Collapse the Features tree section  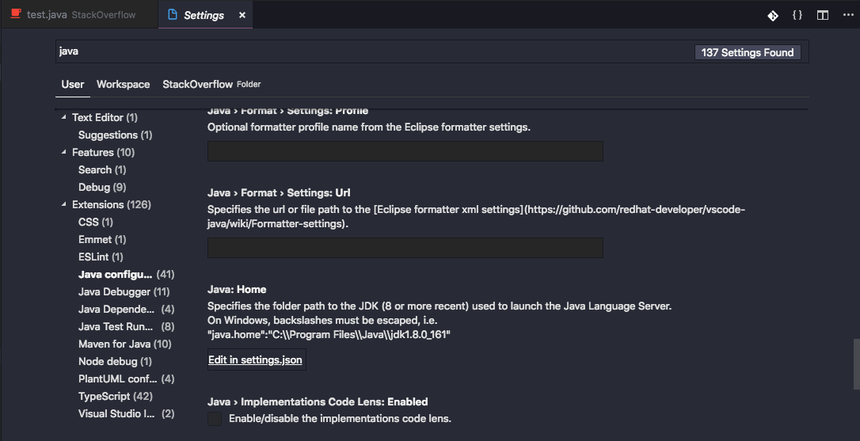coord(63,153)
